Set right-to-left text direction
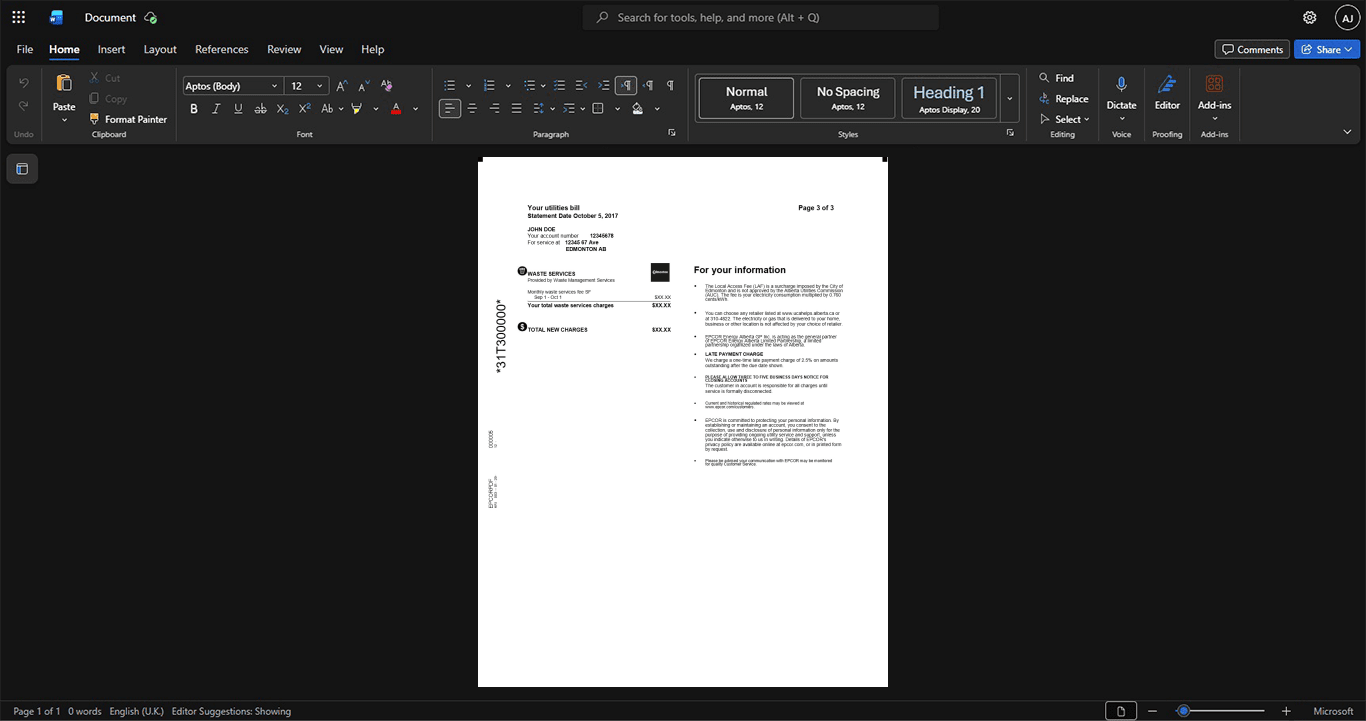Image resolution: width=1366 pixels, height=721 pixels. [648, 86]
